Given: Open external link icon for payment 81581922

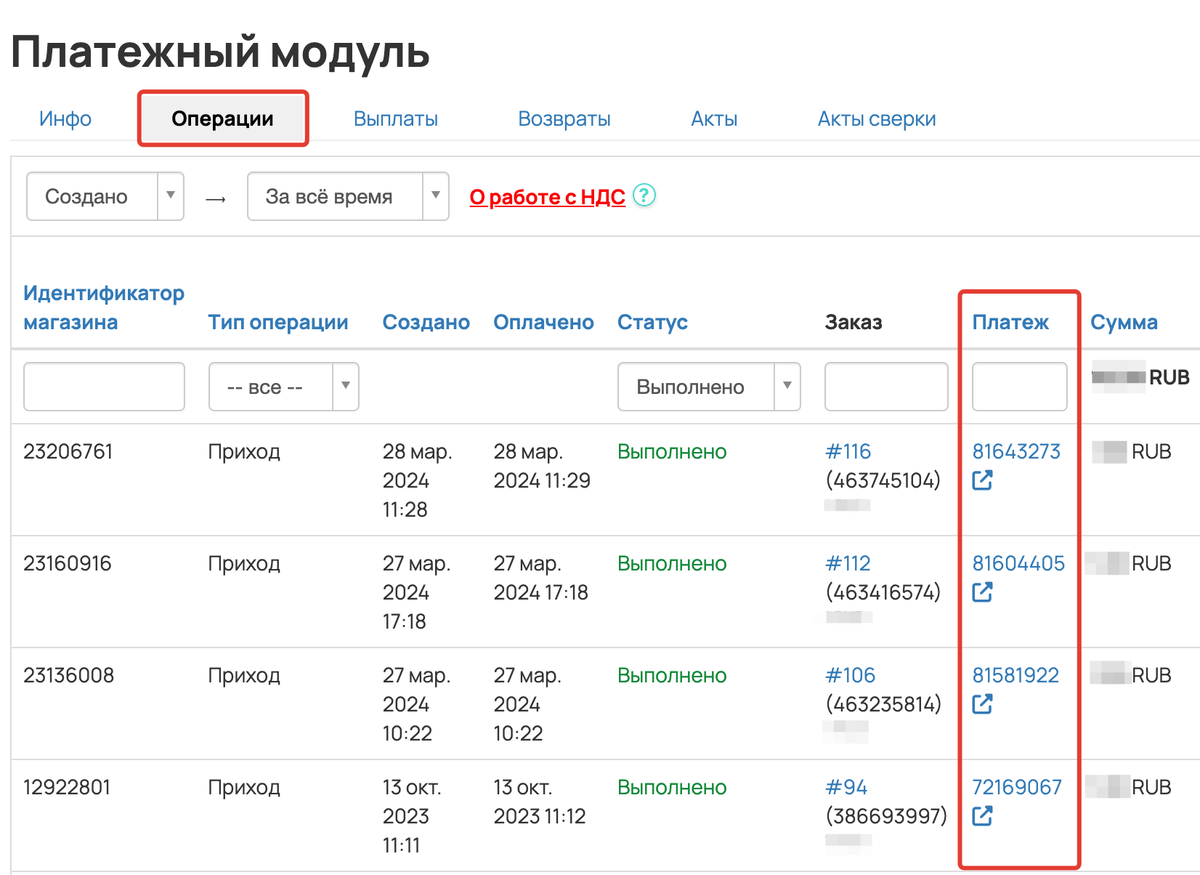Looking at the screenshot, I should point(983,704).
